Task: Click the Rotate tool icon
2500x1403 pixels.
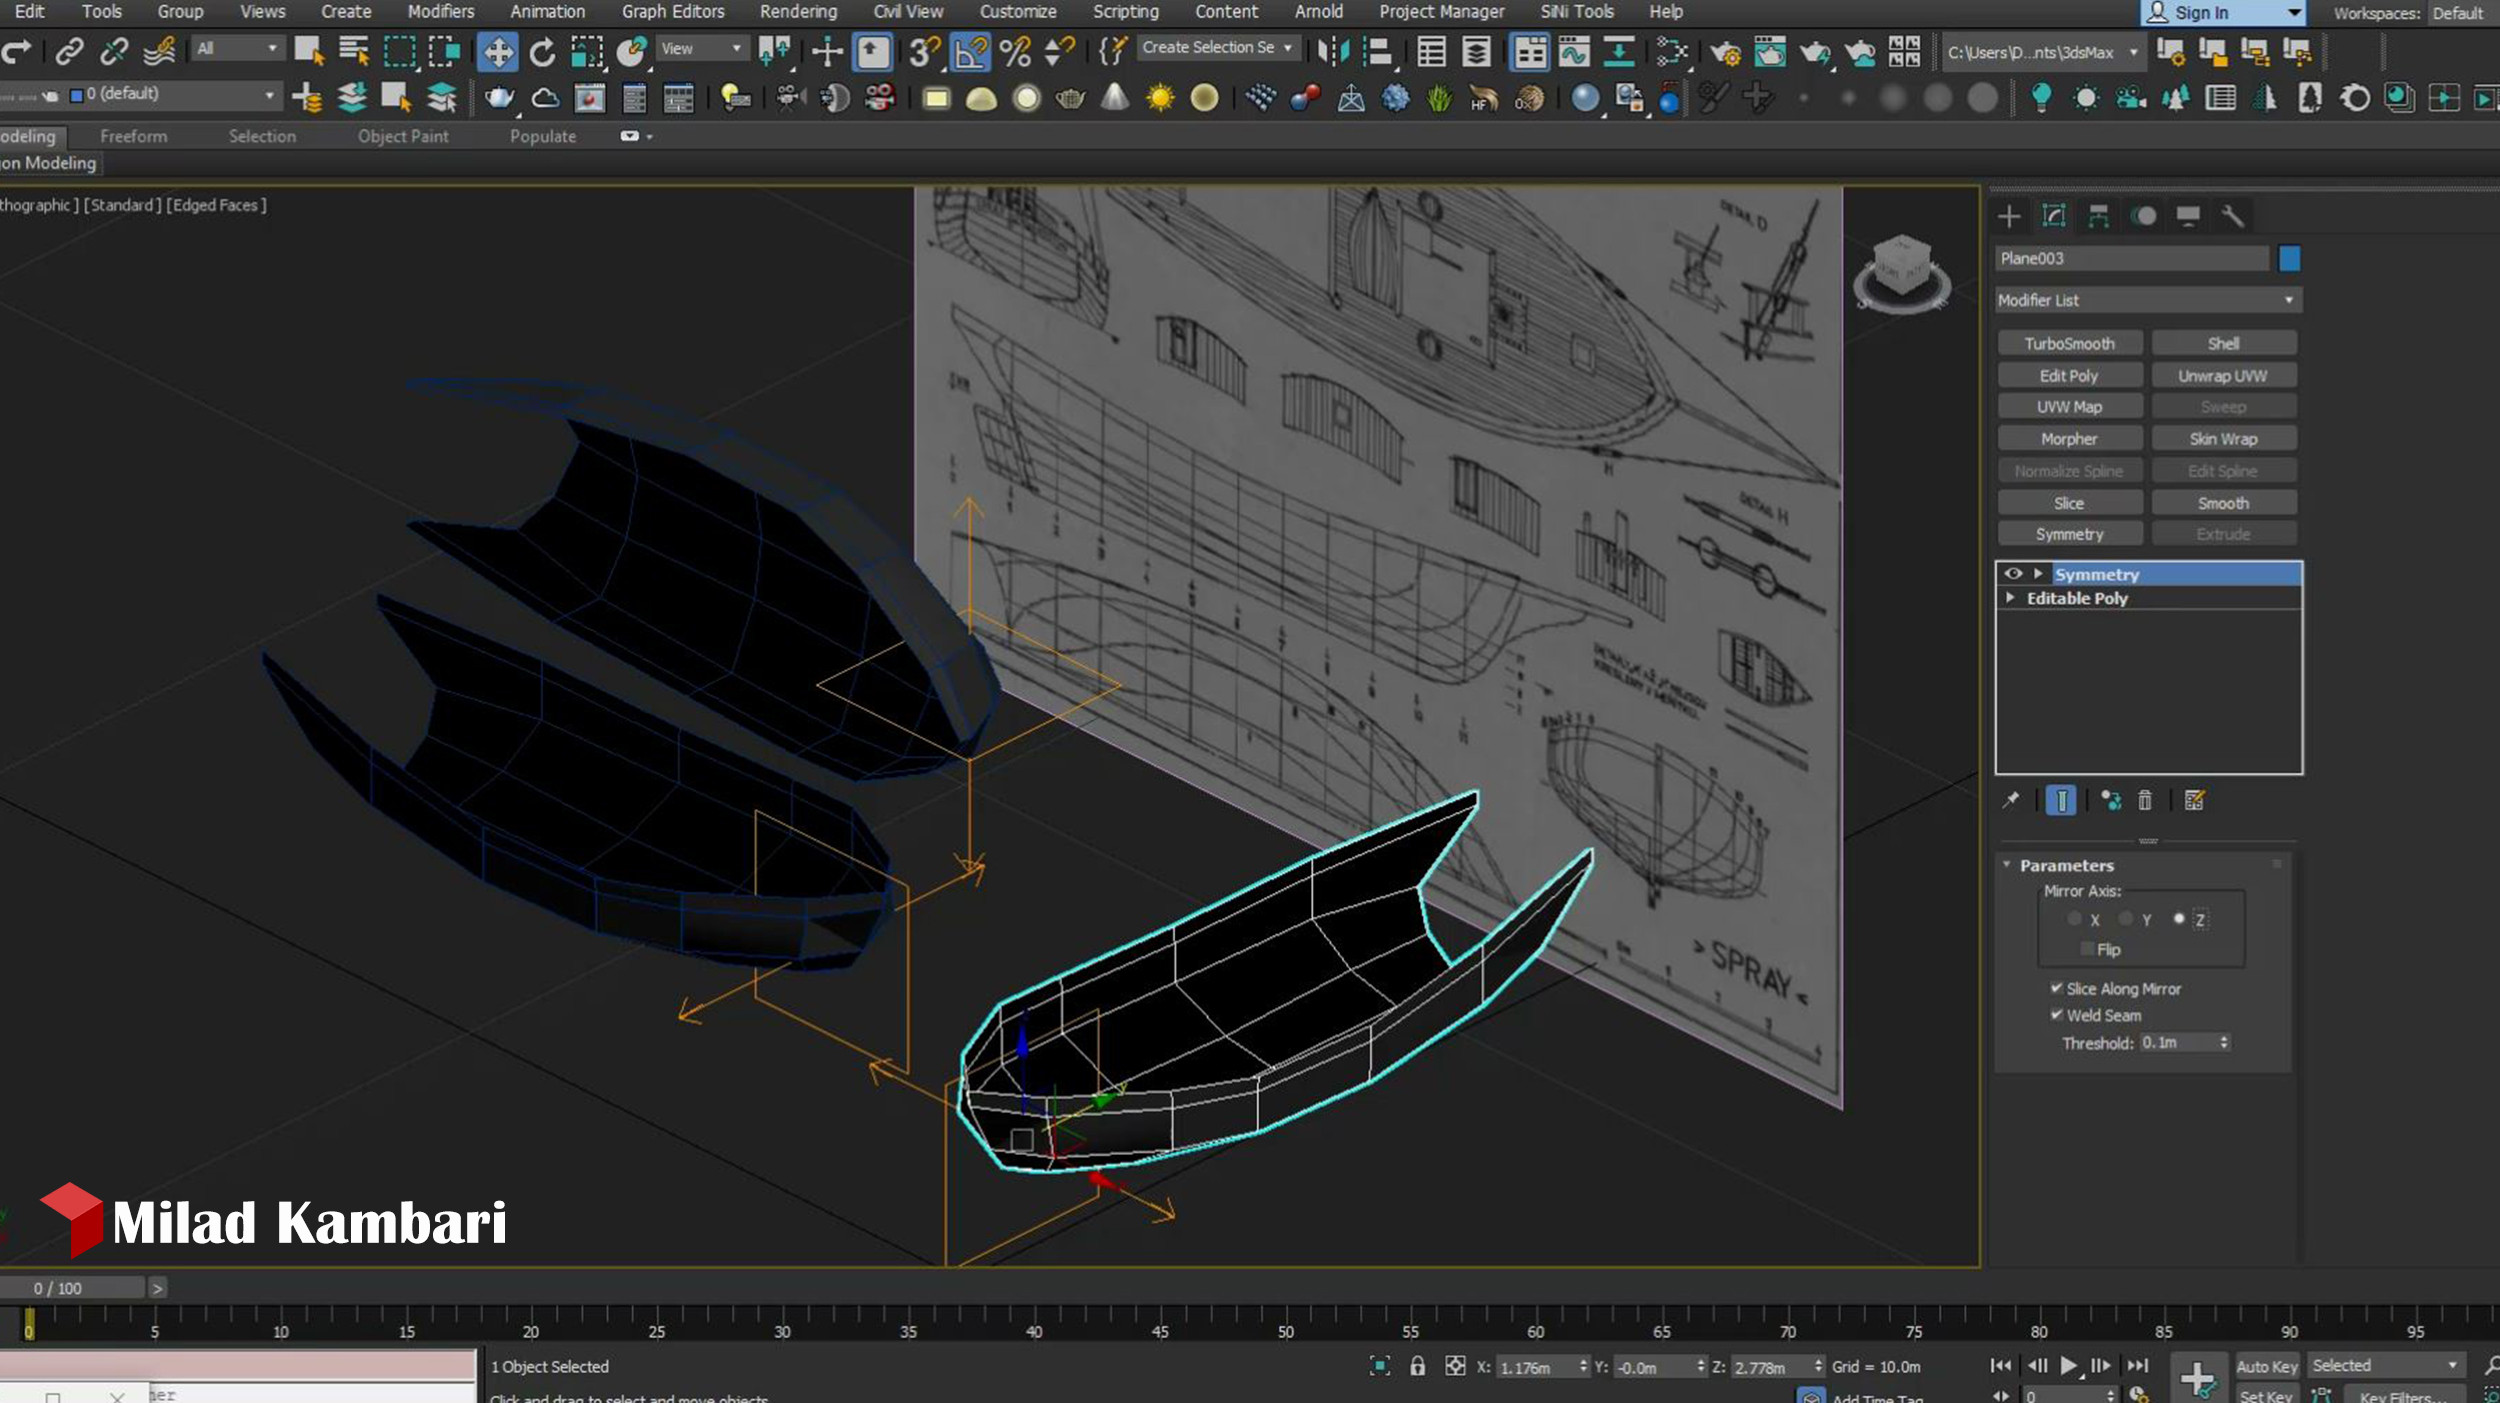Action: [542, 52]
